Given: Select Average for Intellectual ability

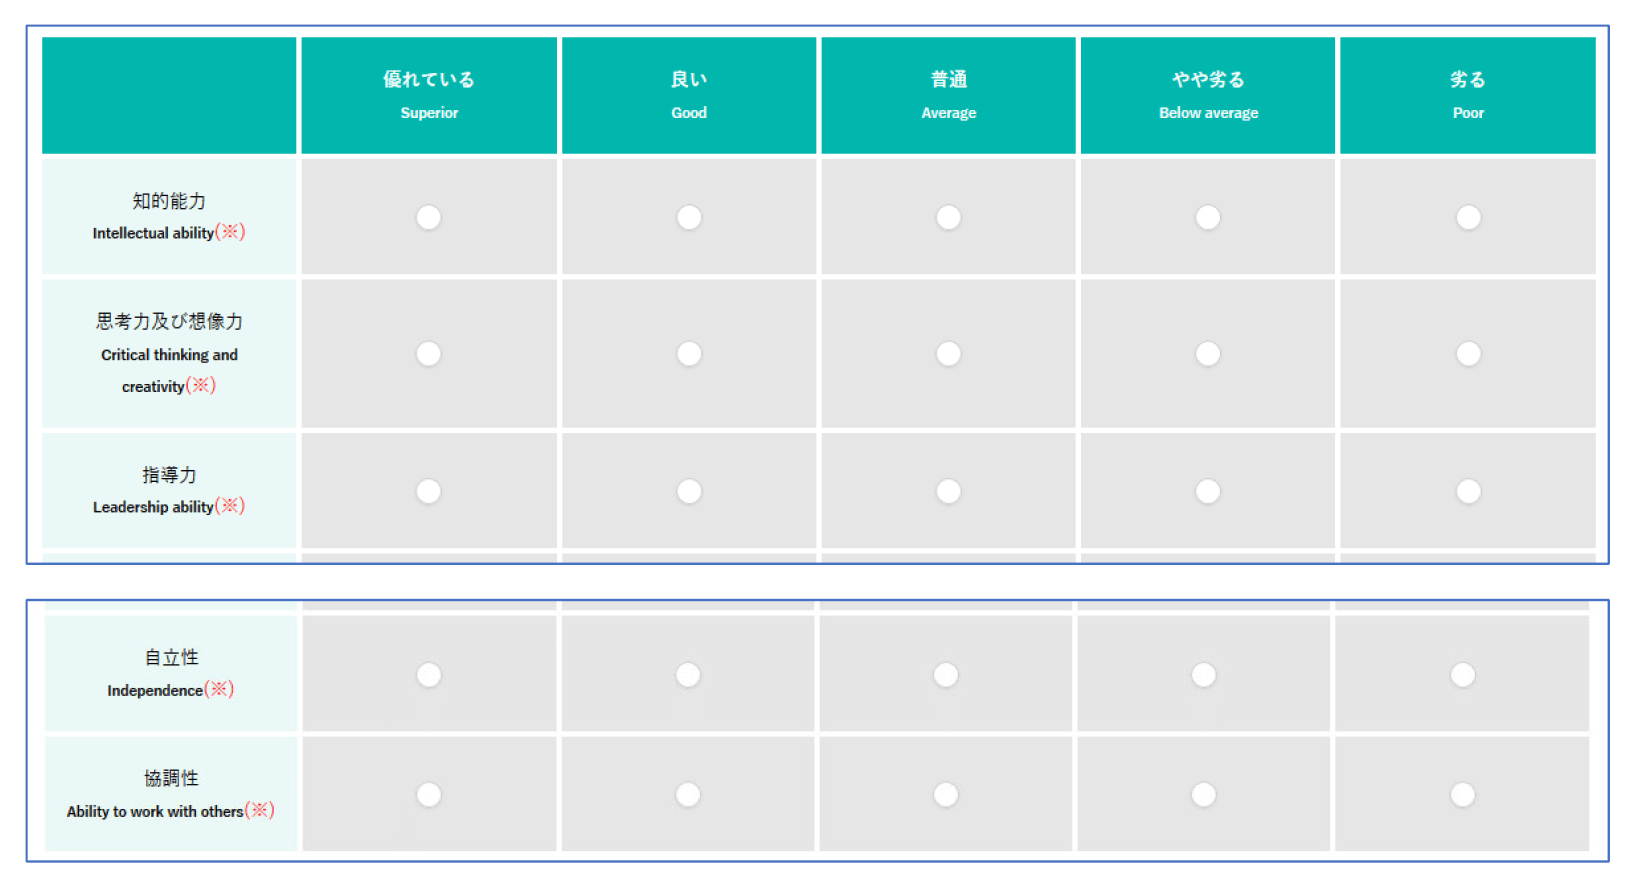Looking at the screenshot, I should tap(948, 217).
